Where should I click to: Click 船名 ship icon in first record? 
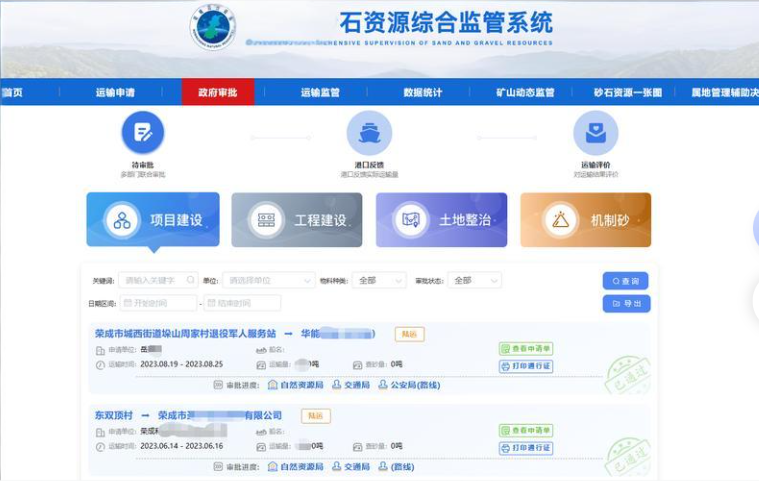261,350
